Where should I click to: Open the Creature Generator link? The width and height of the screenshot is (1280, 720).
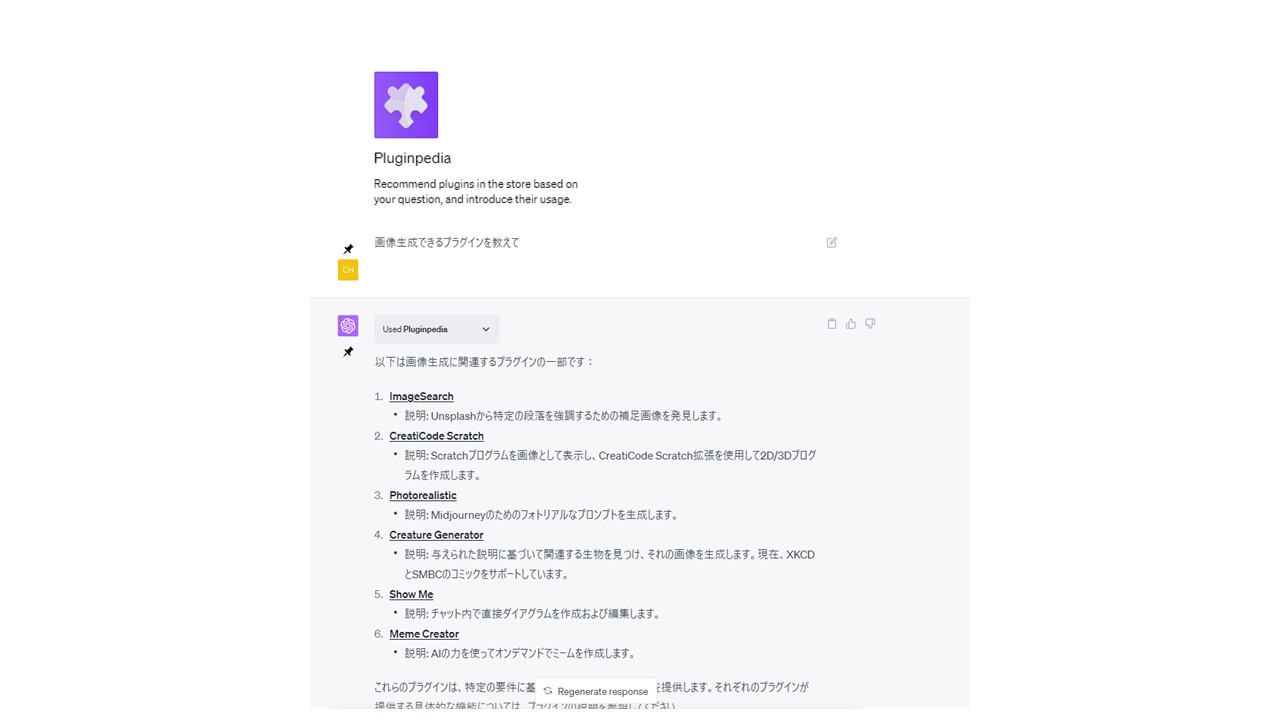click(x=436, y=535)
